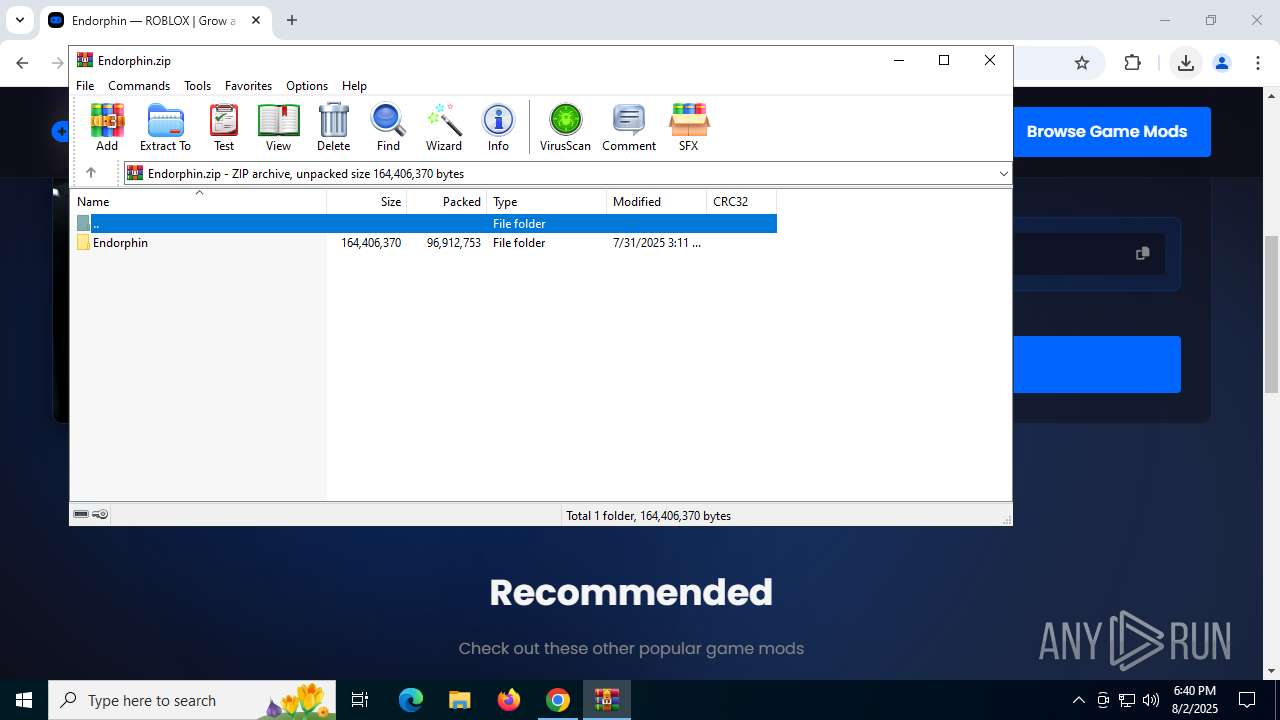
Task: Open File Explorer from taskbar
Action: click(459, 700)
